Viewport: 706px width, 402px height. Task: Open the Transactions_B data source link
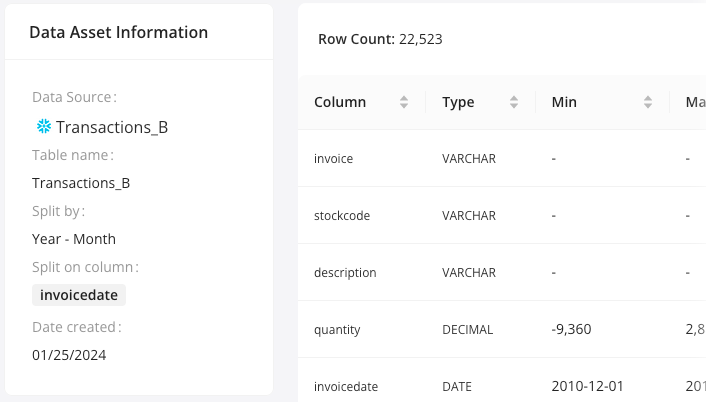tap(112, 127)
